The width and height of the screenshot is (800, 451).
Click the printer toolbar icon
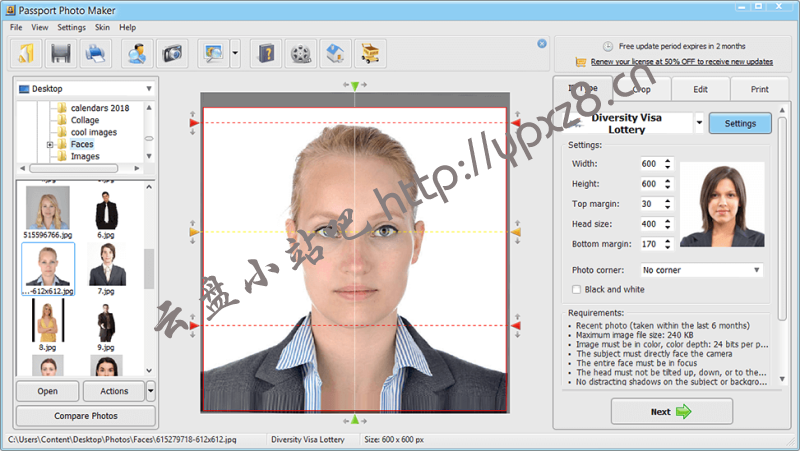[95, 54]
